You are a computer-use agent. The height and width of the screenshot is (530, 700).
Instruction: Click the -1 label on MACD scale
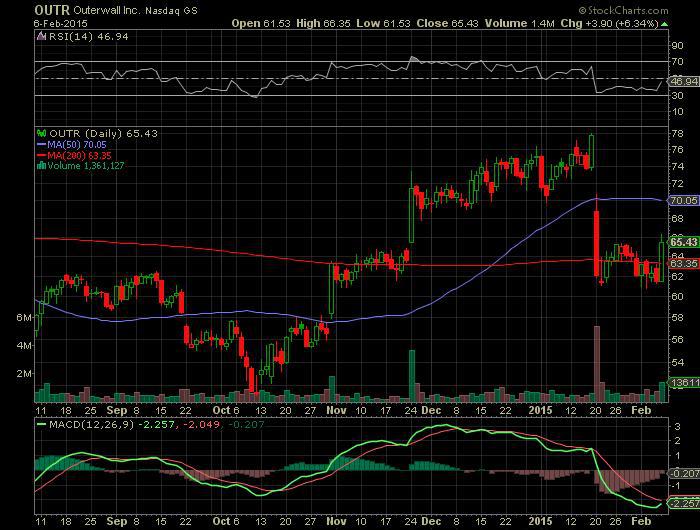[x=677, y=486]
